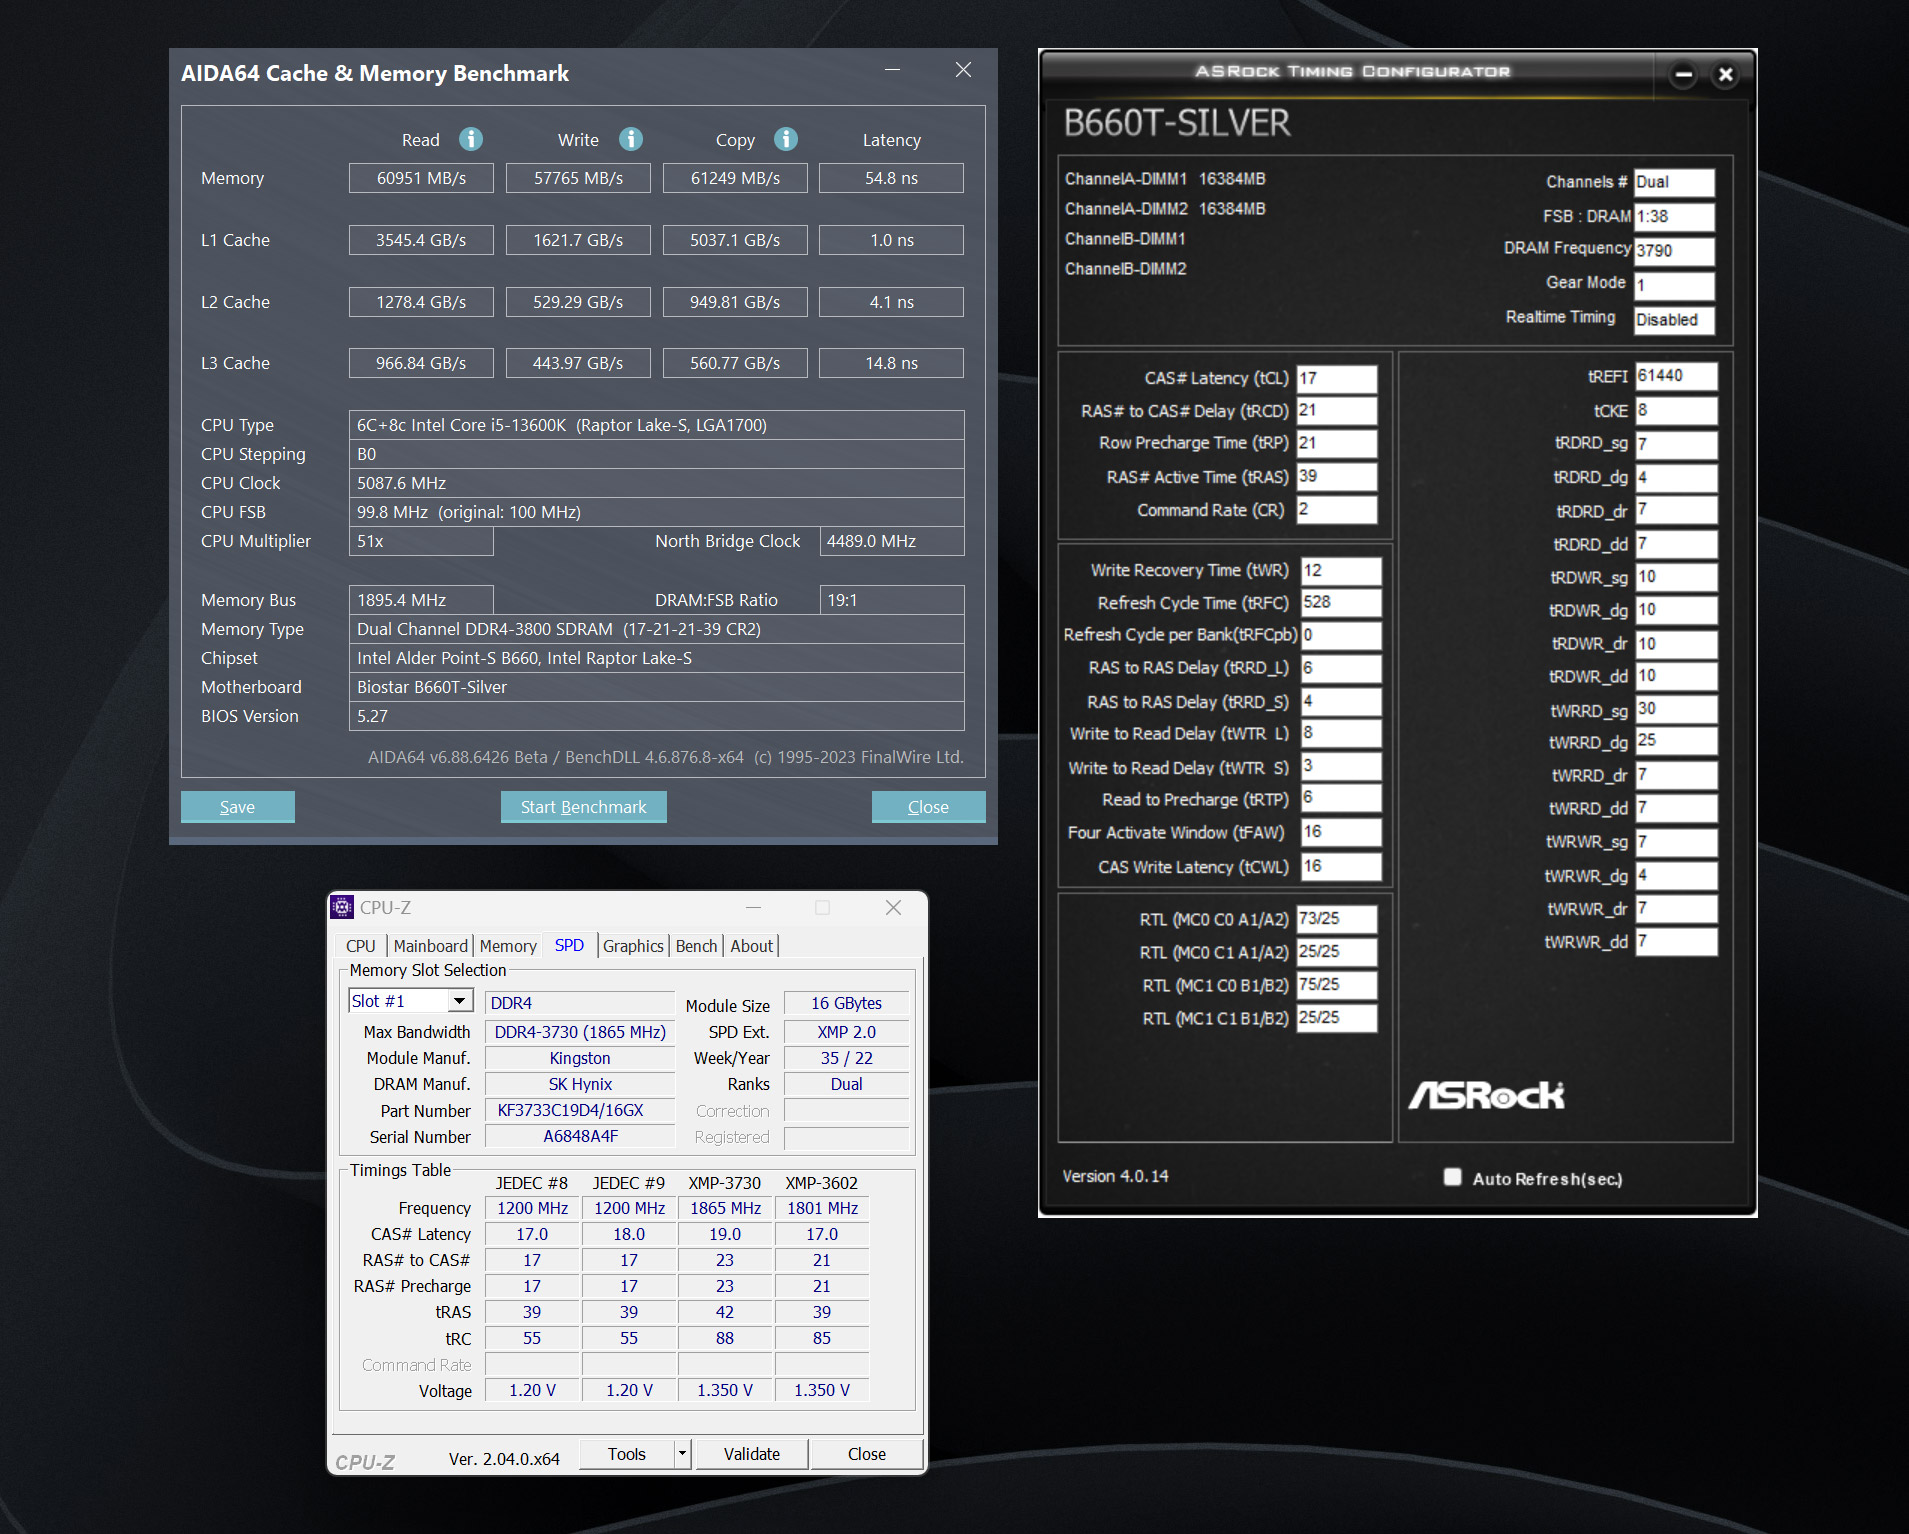This screenshot has width=1909, height=1534.
Task: Click the Module Manuf. value Kingston
Action: click(580, 1058)
